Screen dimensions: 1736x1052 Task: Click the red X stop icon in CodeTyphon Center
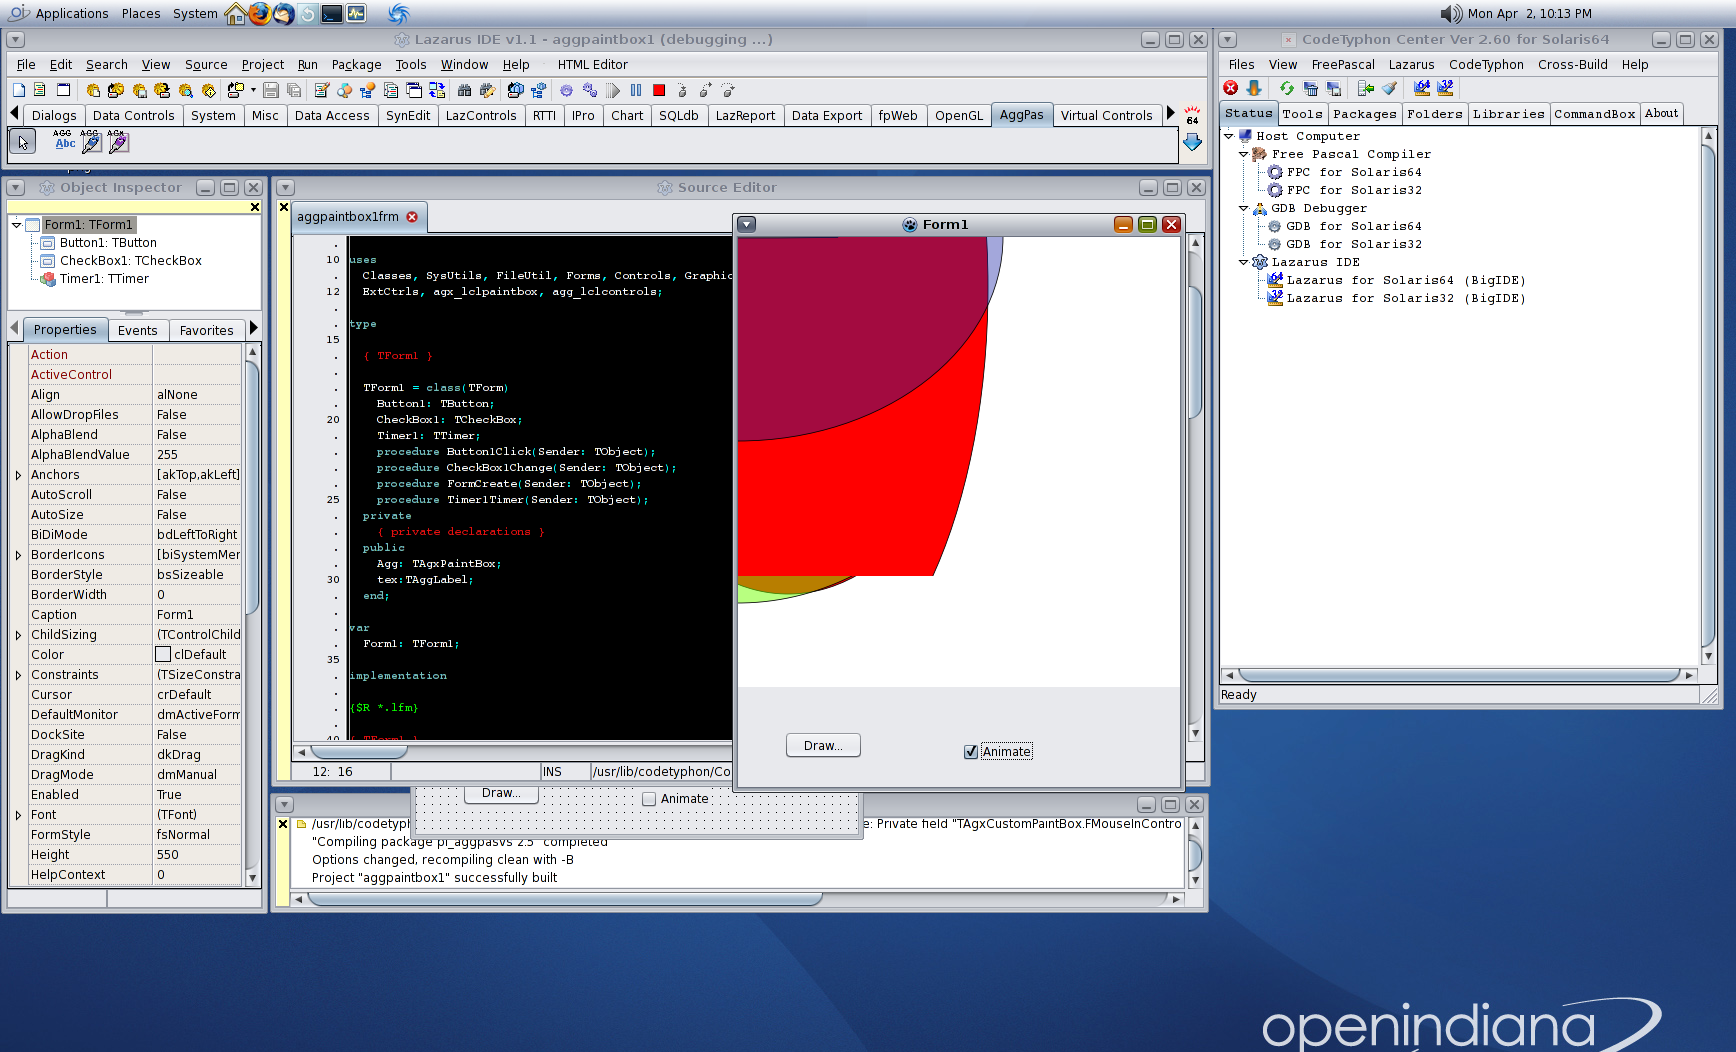tap(1231, 88)
